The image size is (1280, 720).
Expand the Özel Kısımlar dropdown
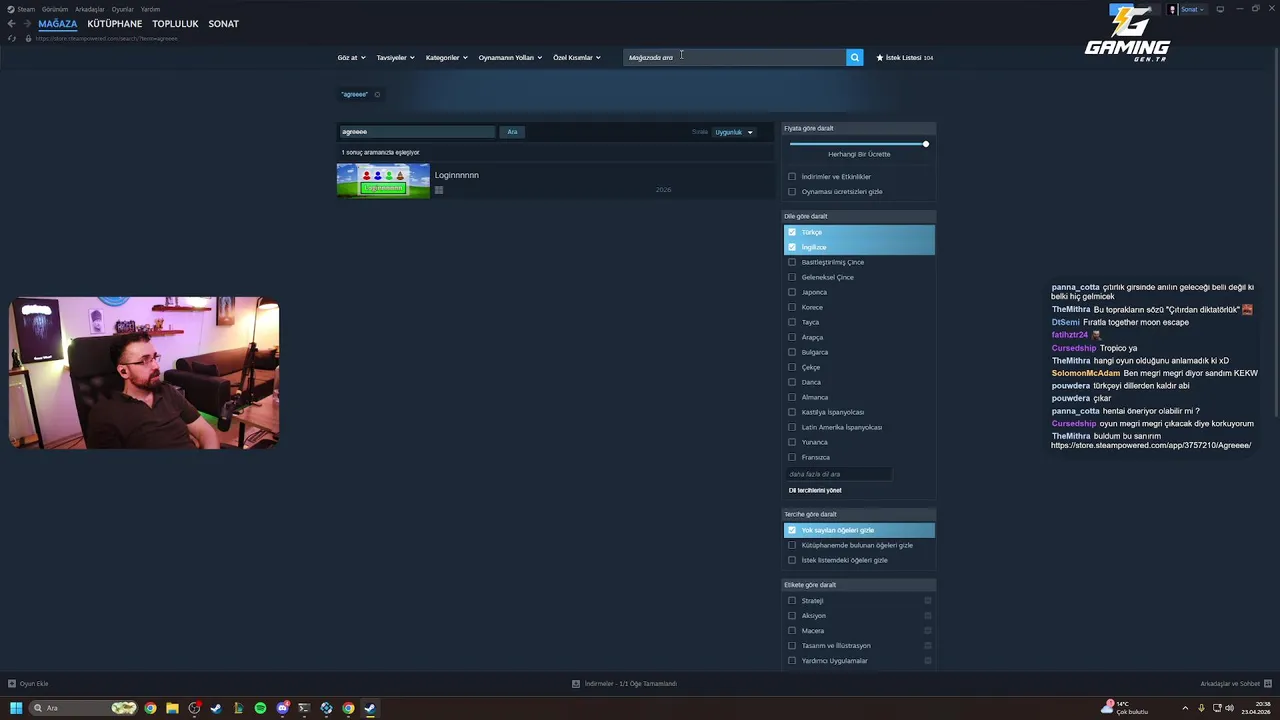point(577,58)
